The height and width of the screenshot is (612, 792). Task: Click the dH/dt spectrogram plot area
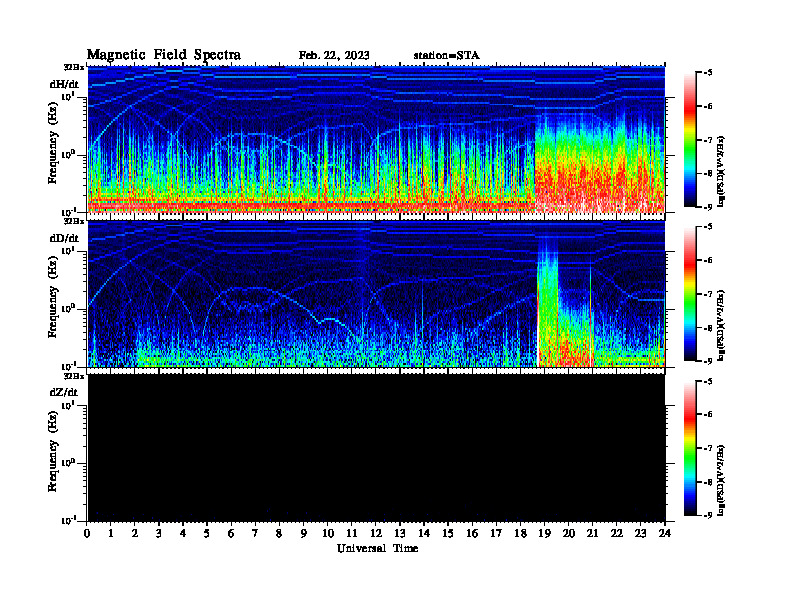[376, 139]
